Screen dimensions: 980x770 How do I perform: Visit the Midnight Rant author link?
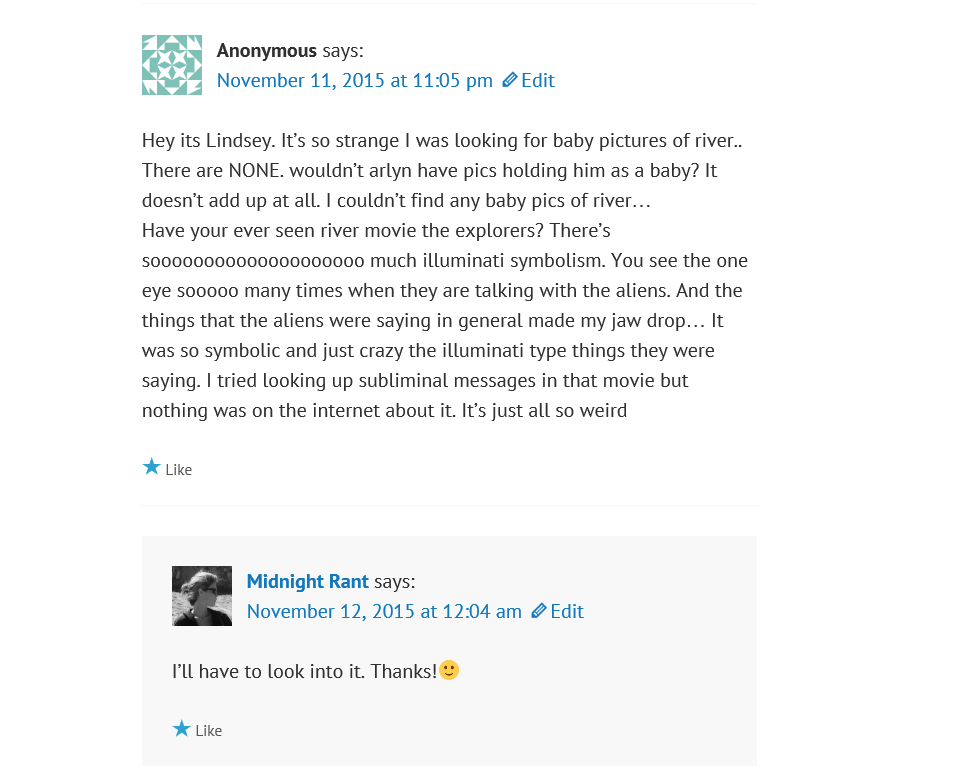tap(307, 581)
